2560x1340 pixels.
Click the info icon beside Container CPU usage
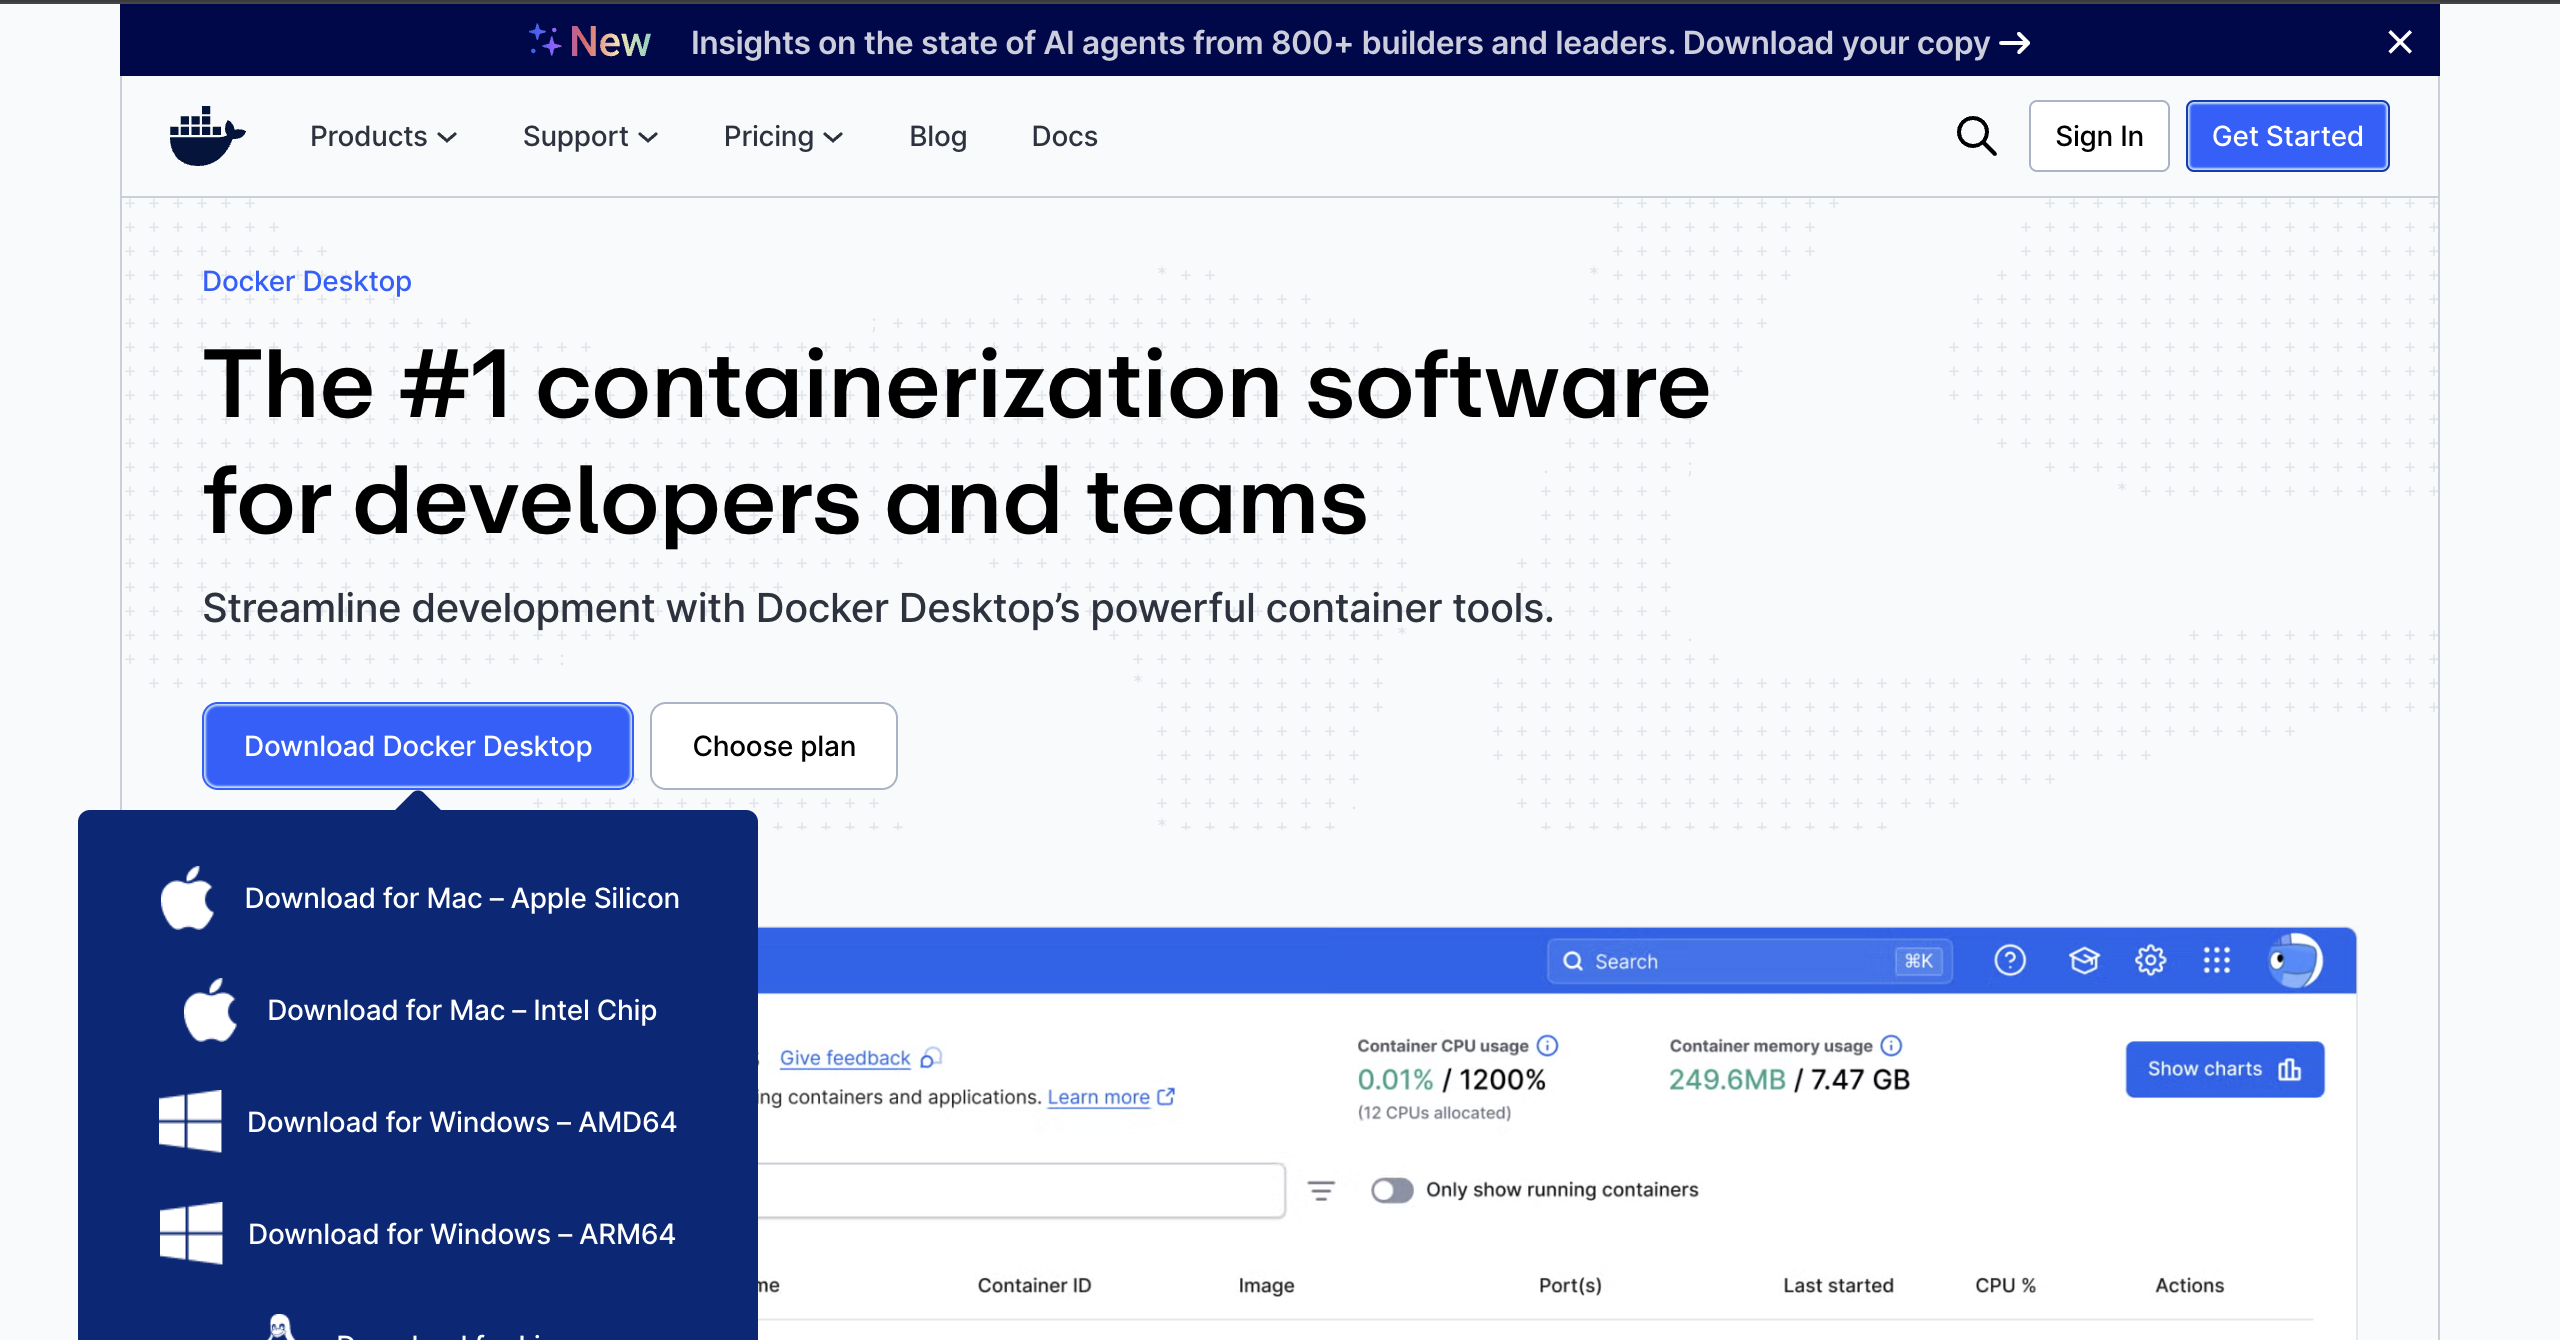[1547, 1045]
